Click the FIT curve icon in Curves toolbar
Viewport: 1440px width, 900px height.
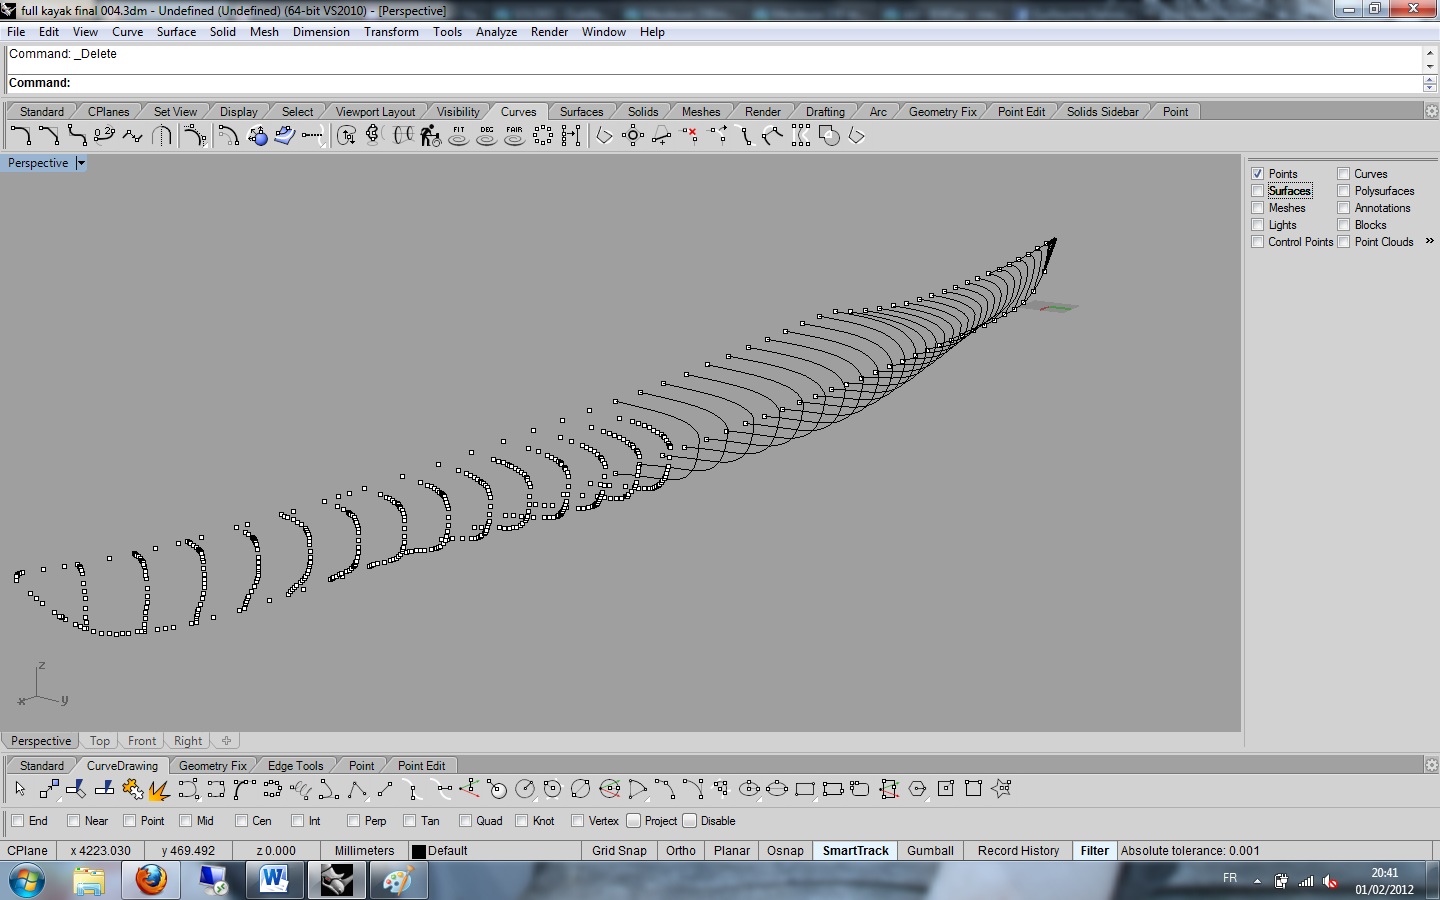[x=457, y=137]
